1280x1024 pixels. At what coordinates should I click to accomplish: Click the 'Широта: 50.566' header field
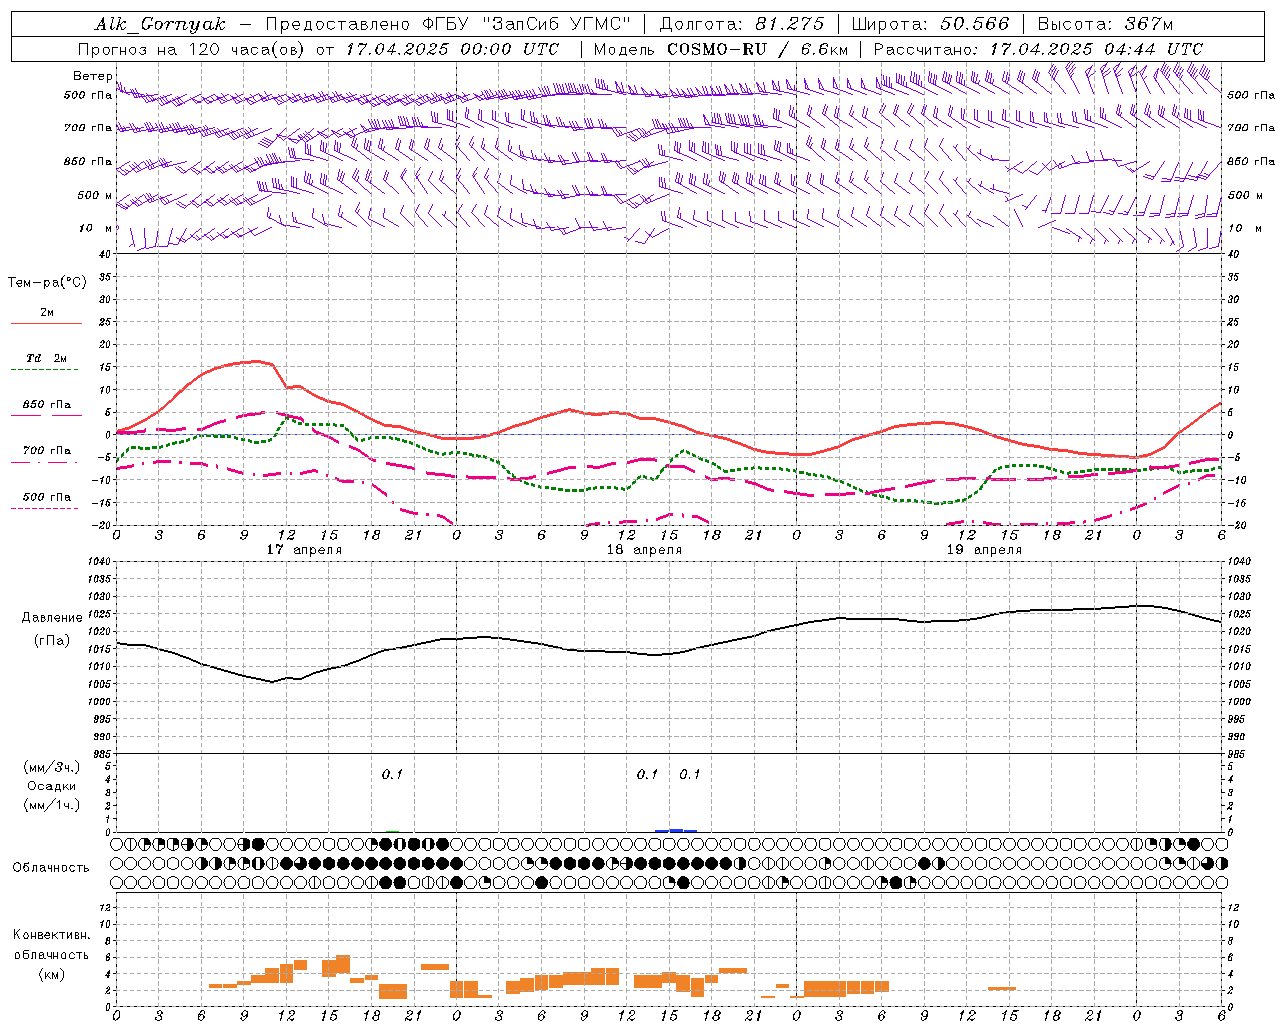(930, 24)
